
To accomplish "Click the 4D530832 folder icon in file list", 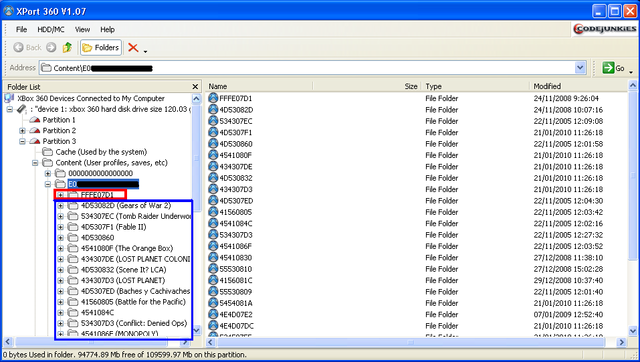I will coord(213,178).
